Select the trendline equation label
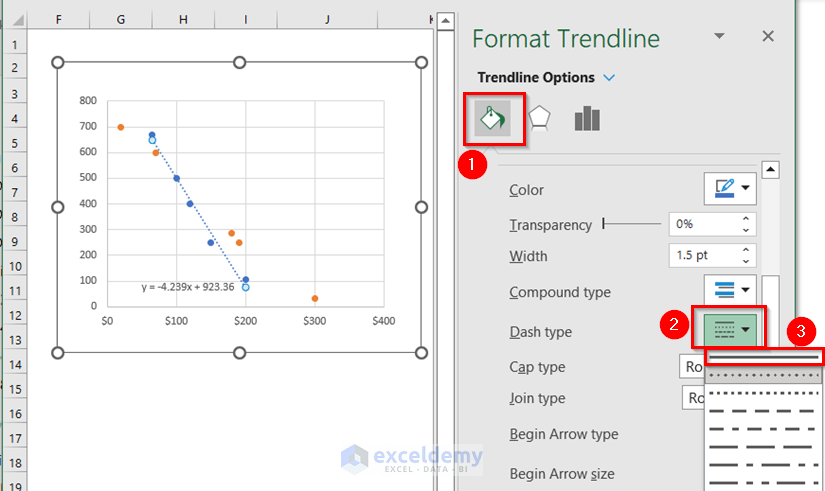Viewport: 825px width, 491px height. coord(187,287)
